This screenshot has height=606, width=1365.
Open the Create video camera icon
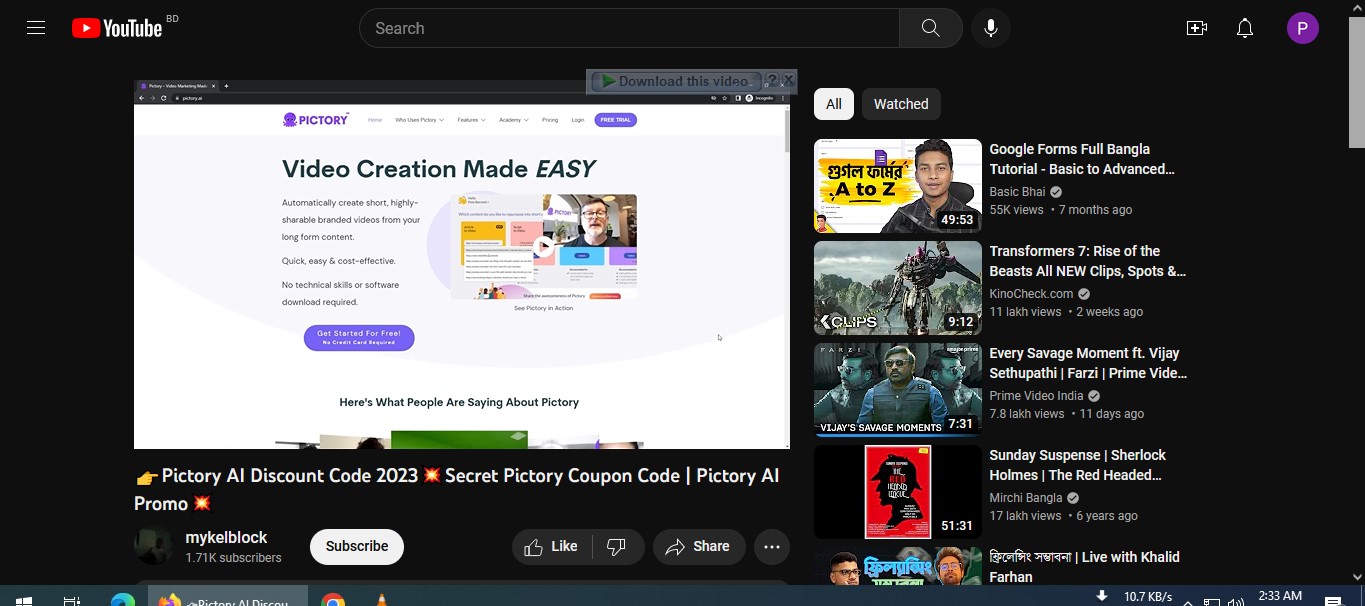pyautogui.click(x=1197, y=28)
